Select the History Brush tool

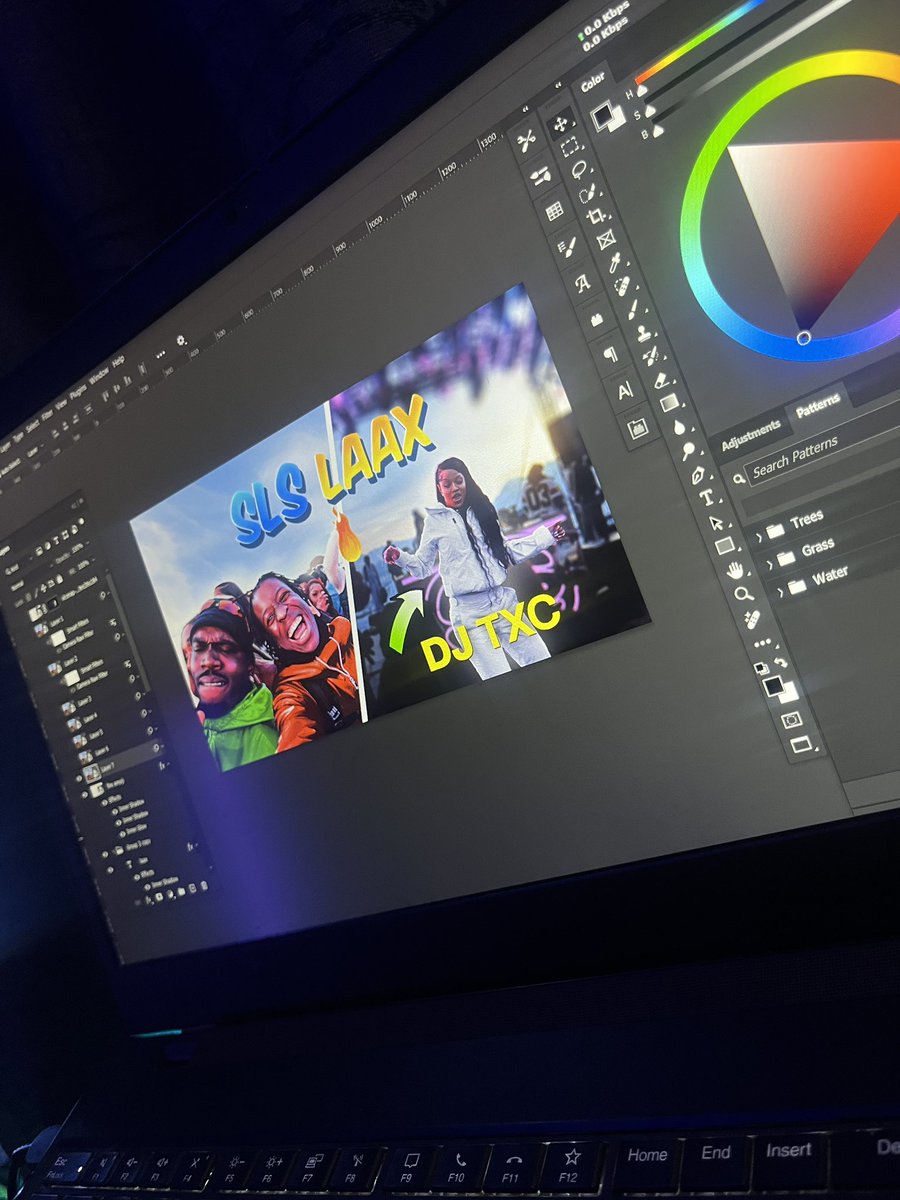click(651, 355)
